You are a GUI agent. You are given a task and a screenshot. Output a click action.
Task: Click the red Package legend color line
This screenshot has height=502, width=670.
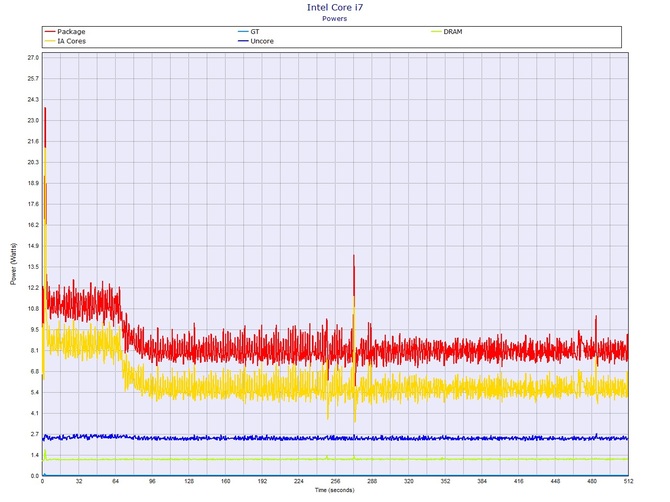[50, 32]
